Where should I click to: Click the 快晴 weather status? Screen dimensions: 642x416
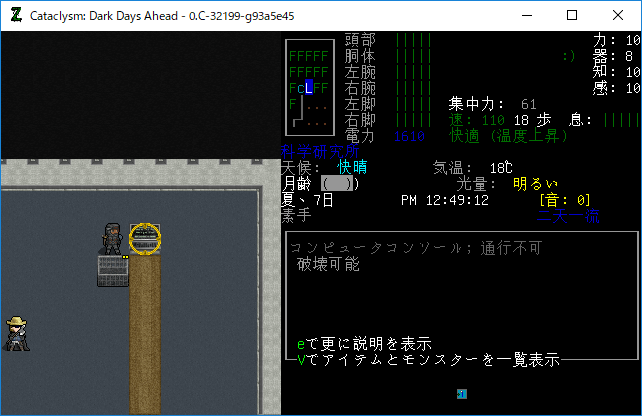[x=354, y=168]
